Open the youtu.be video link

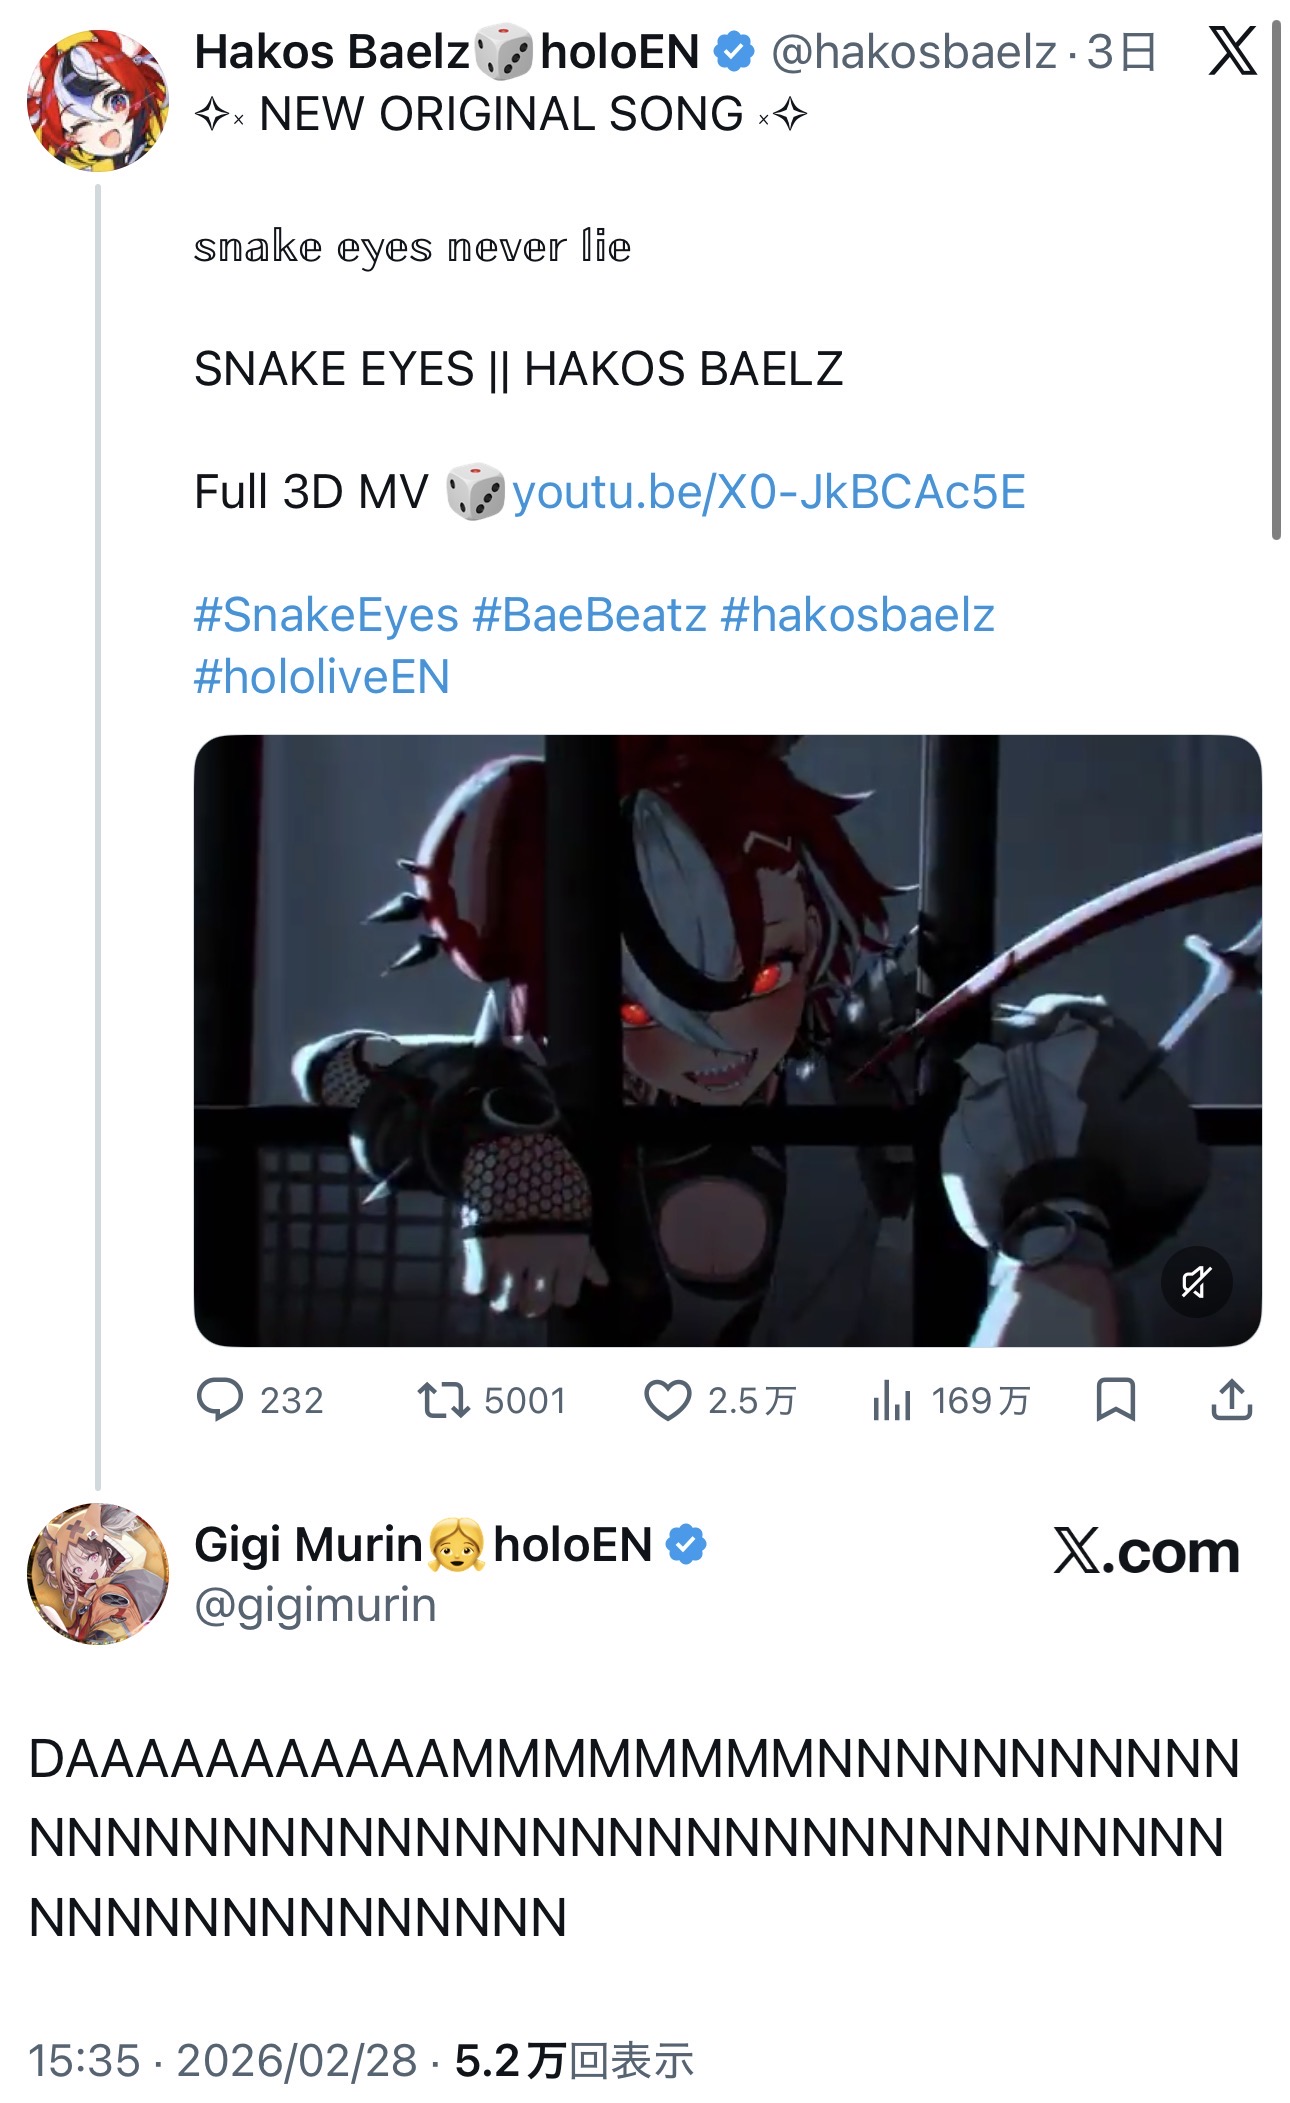pyautogui.click(x=768, y=492)
